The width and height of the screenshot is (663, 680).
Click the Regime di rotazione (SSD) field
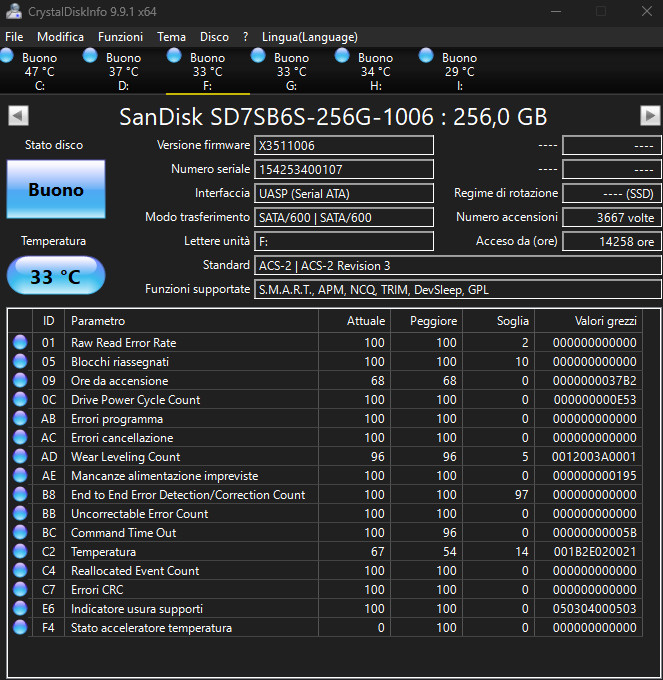tap(611, 193)
